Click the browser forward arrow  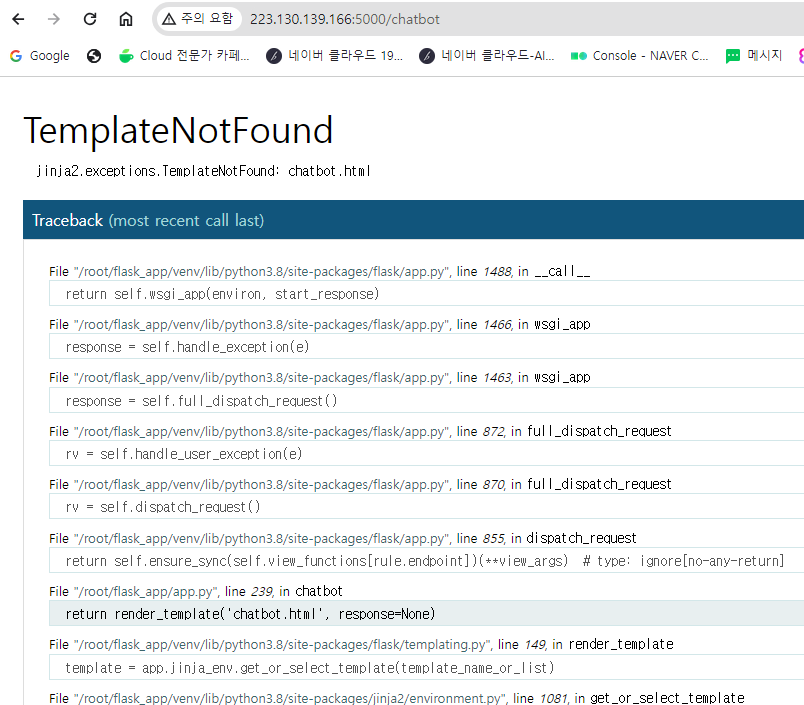[x=54, y=19]
